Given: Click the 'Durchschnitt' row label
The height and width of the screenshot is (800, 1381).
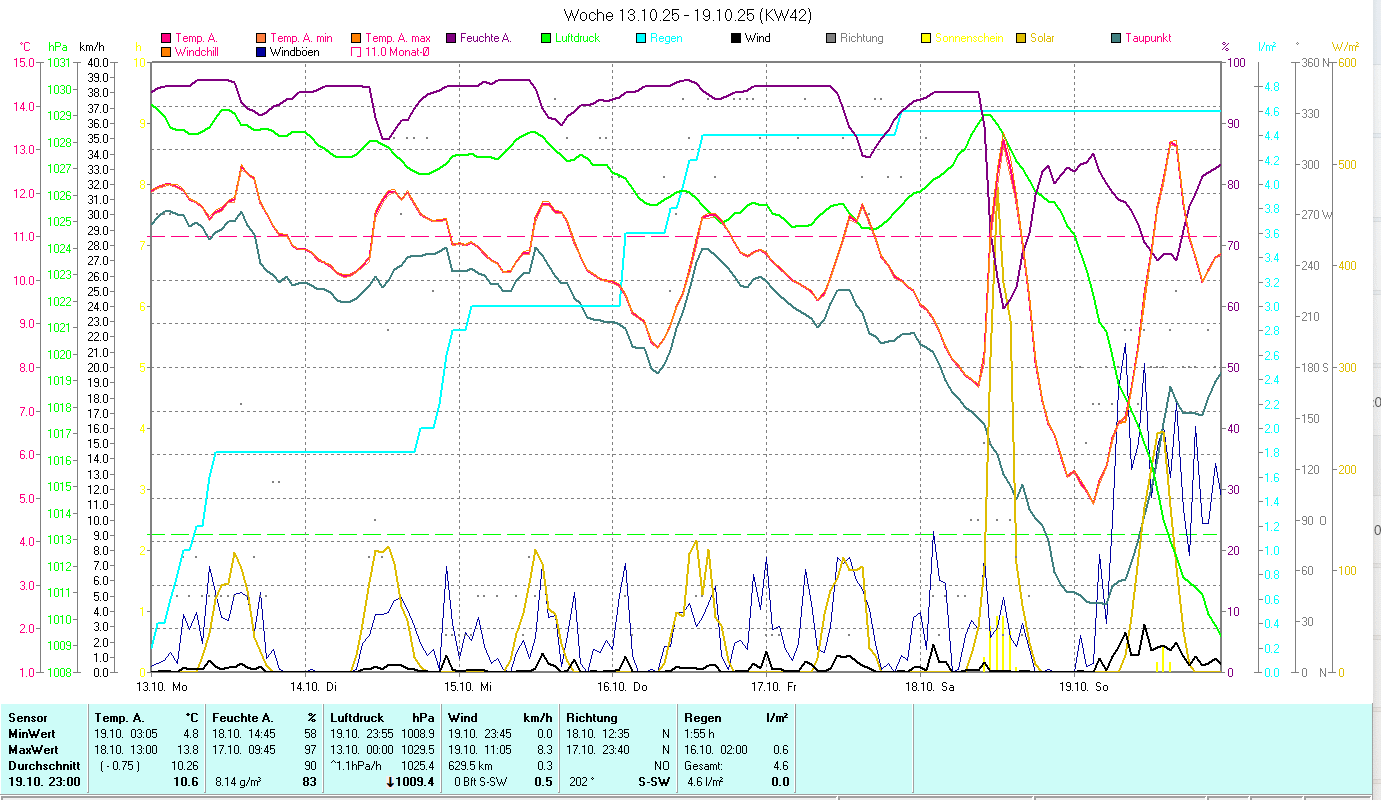Looking at the screenshot, I should [42, 766].
